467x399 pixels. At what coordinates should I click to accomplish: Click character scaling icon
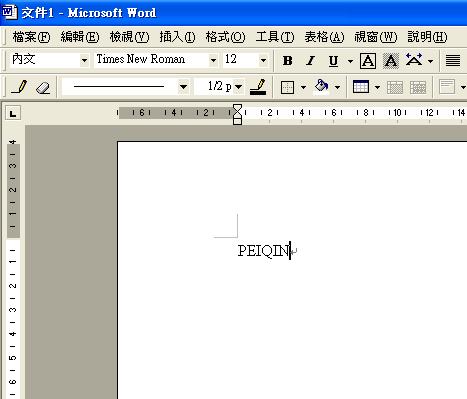(414, 60)
